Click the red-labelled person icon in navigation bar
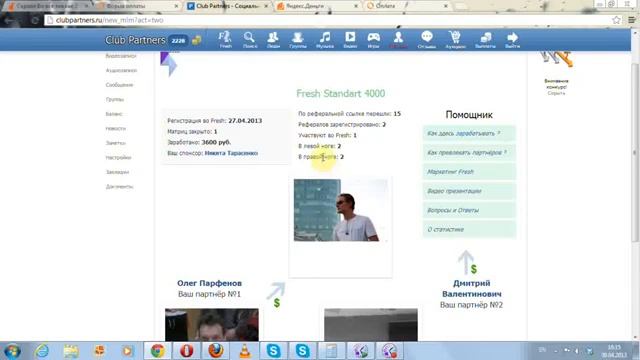 pyautogui.click(x=398, y=40)
